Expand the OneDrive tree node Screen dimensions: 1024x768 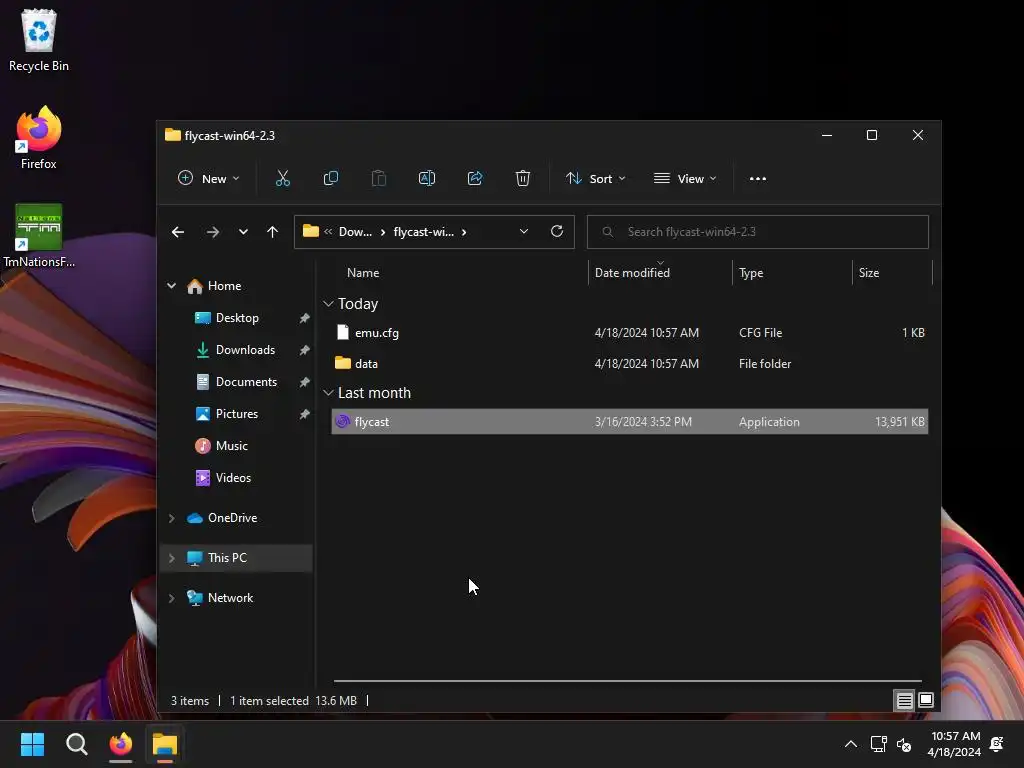click(171, 518)
